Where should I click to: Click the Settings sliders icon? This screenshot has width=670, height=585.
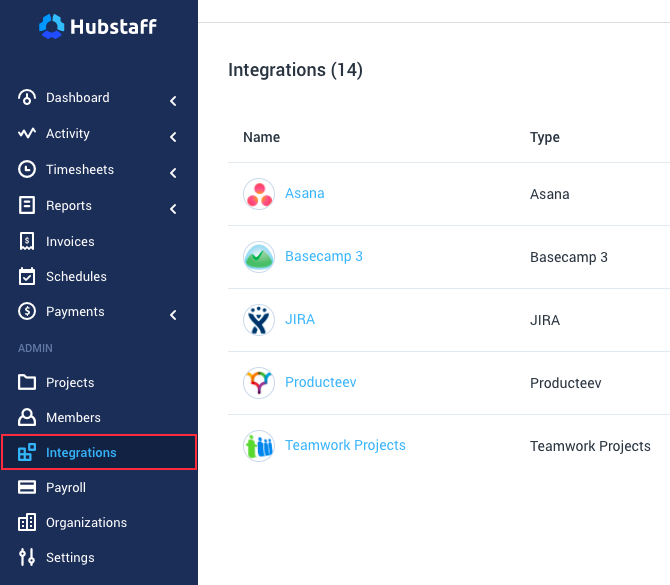[27, 557]
